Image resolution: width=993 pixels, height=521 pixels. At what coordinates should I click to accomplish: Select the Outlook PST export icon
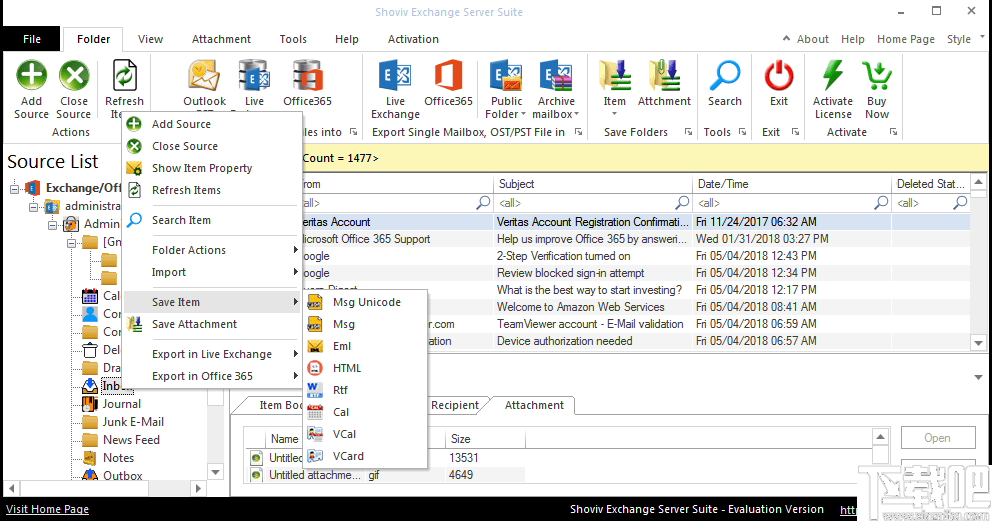point(204,76)
